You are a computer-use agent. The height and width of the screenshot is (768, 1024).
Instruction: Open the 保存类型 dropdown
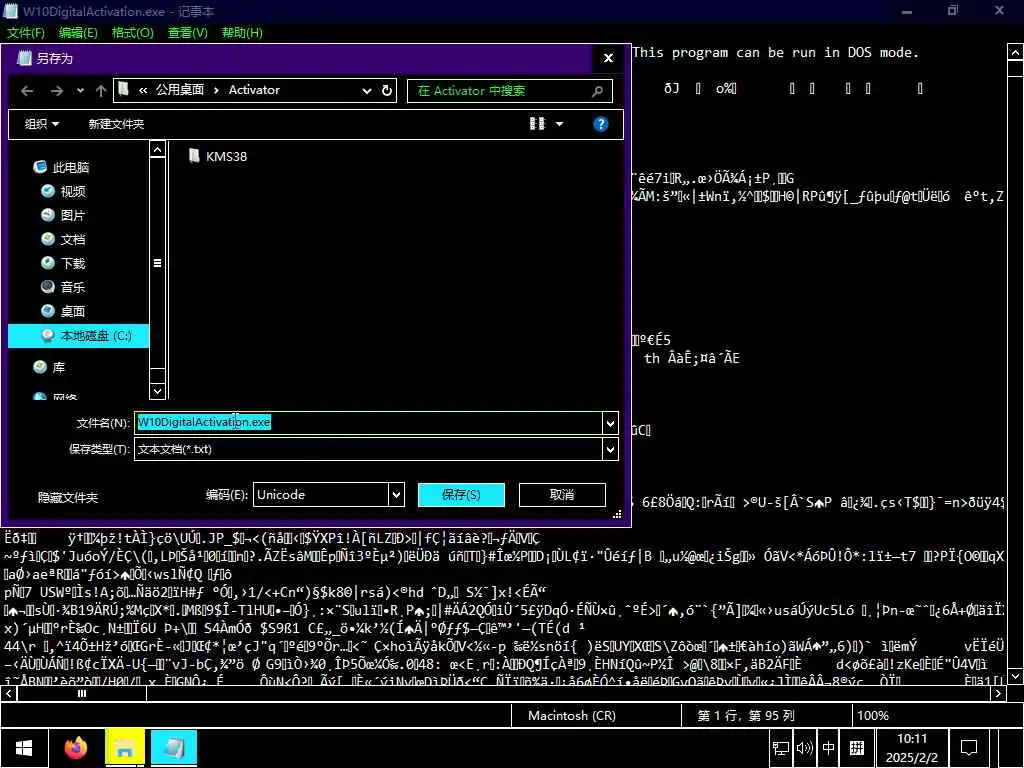tap(376, 449)
